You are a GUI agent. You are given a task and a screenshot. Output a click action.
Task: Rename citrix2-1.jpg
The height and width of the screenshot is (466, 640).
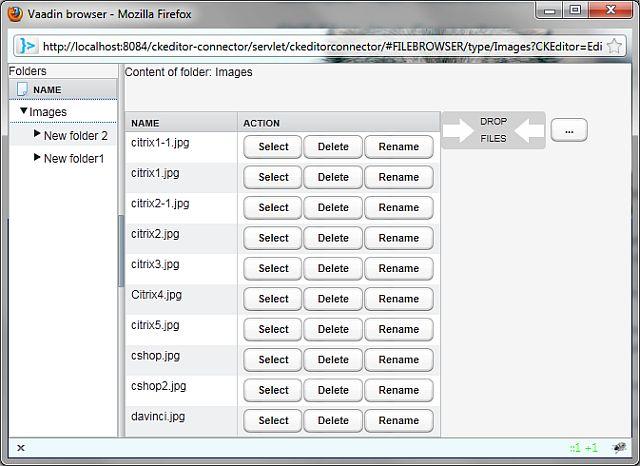(399, 208)
